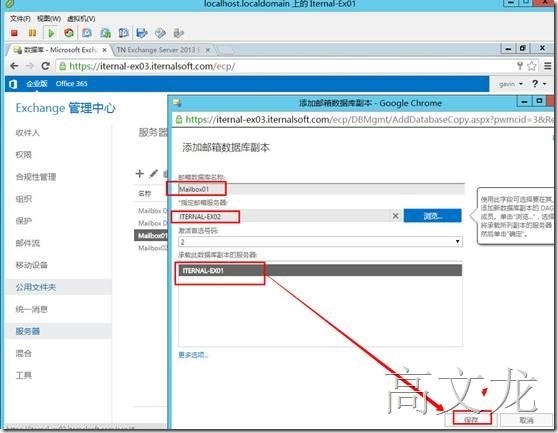This screenshot has height=433, width=558.
Task: Click the plus icon to add a database
Action: 140,174
